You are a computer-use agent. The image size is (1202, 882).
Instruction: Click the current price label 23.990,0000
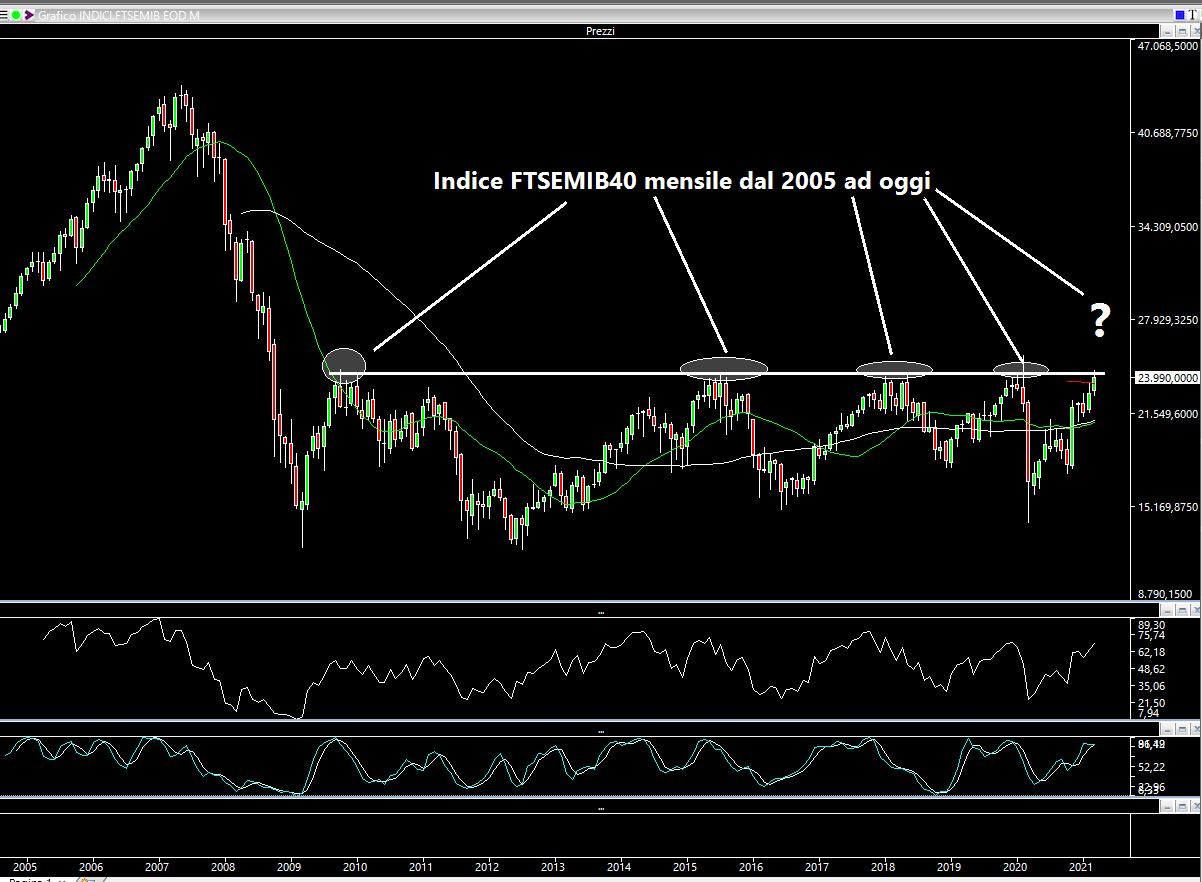(x=1168, y=378)
